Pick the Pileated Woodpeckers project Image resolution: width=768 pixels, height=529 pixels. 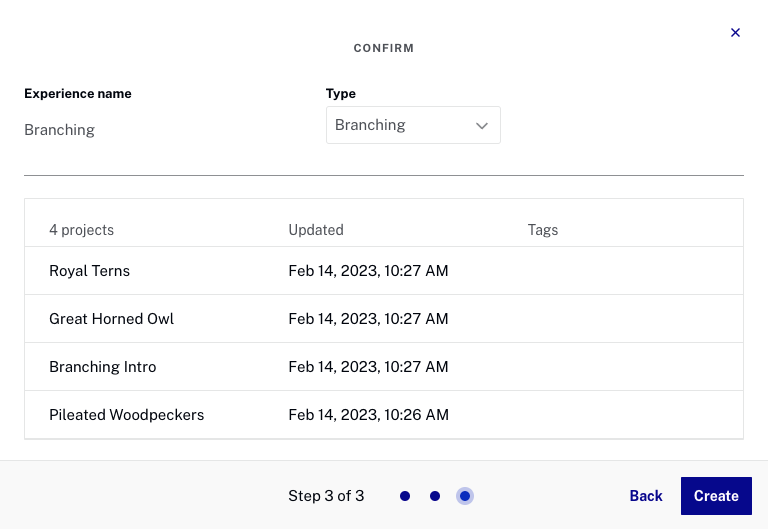[x=126, y=415]
